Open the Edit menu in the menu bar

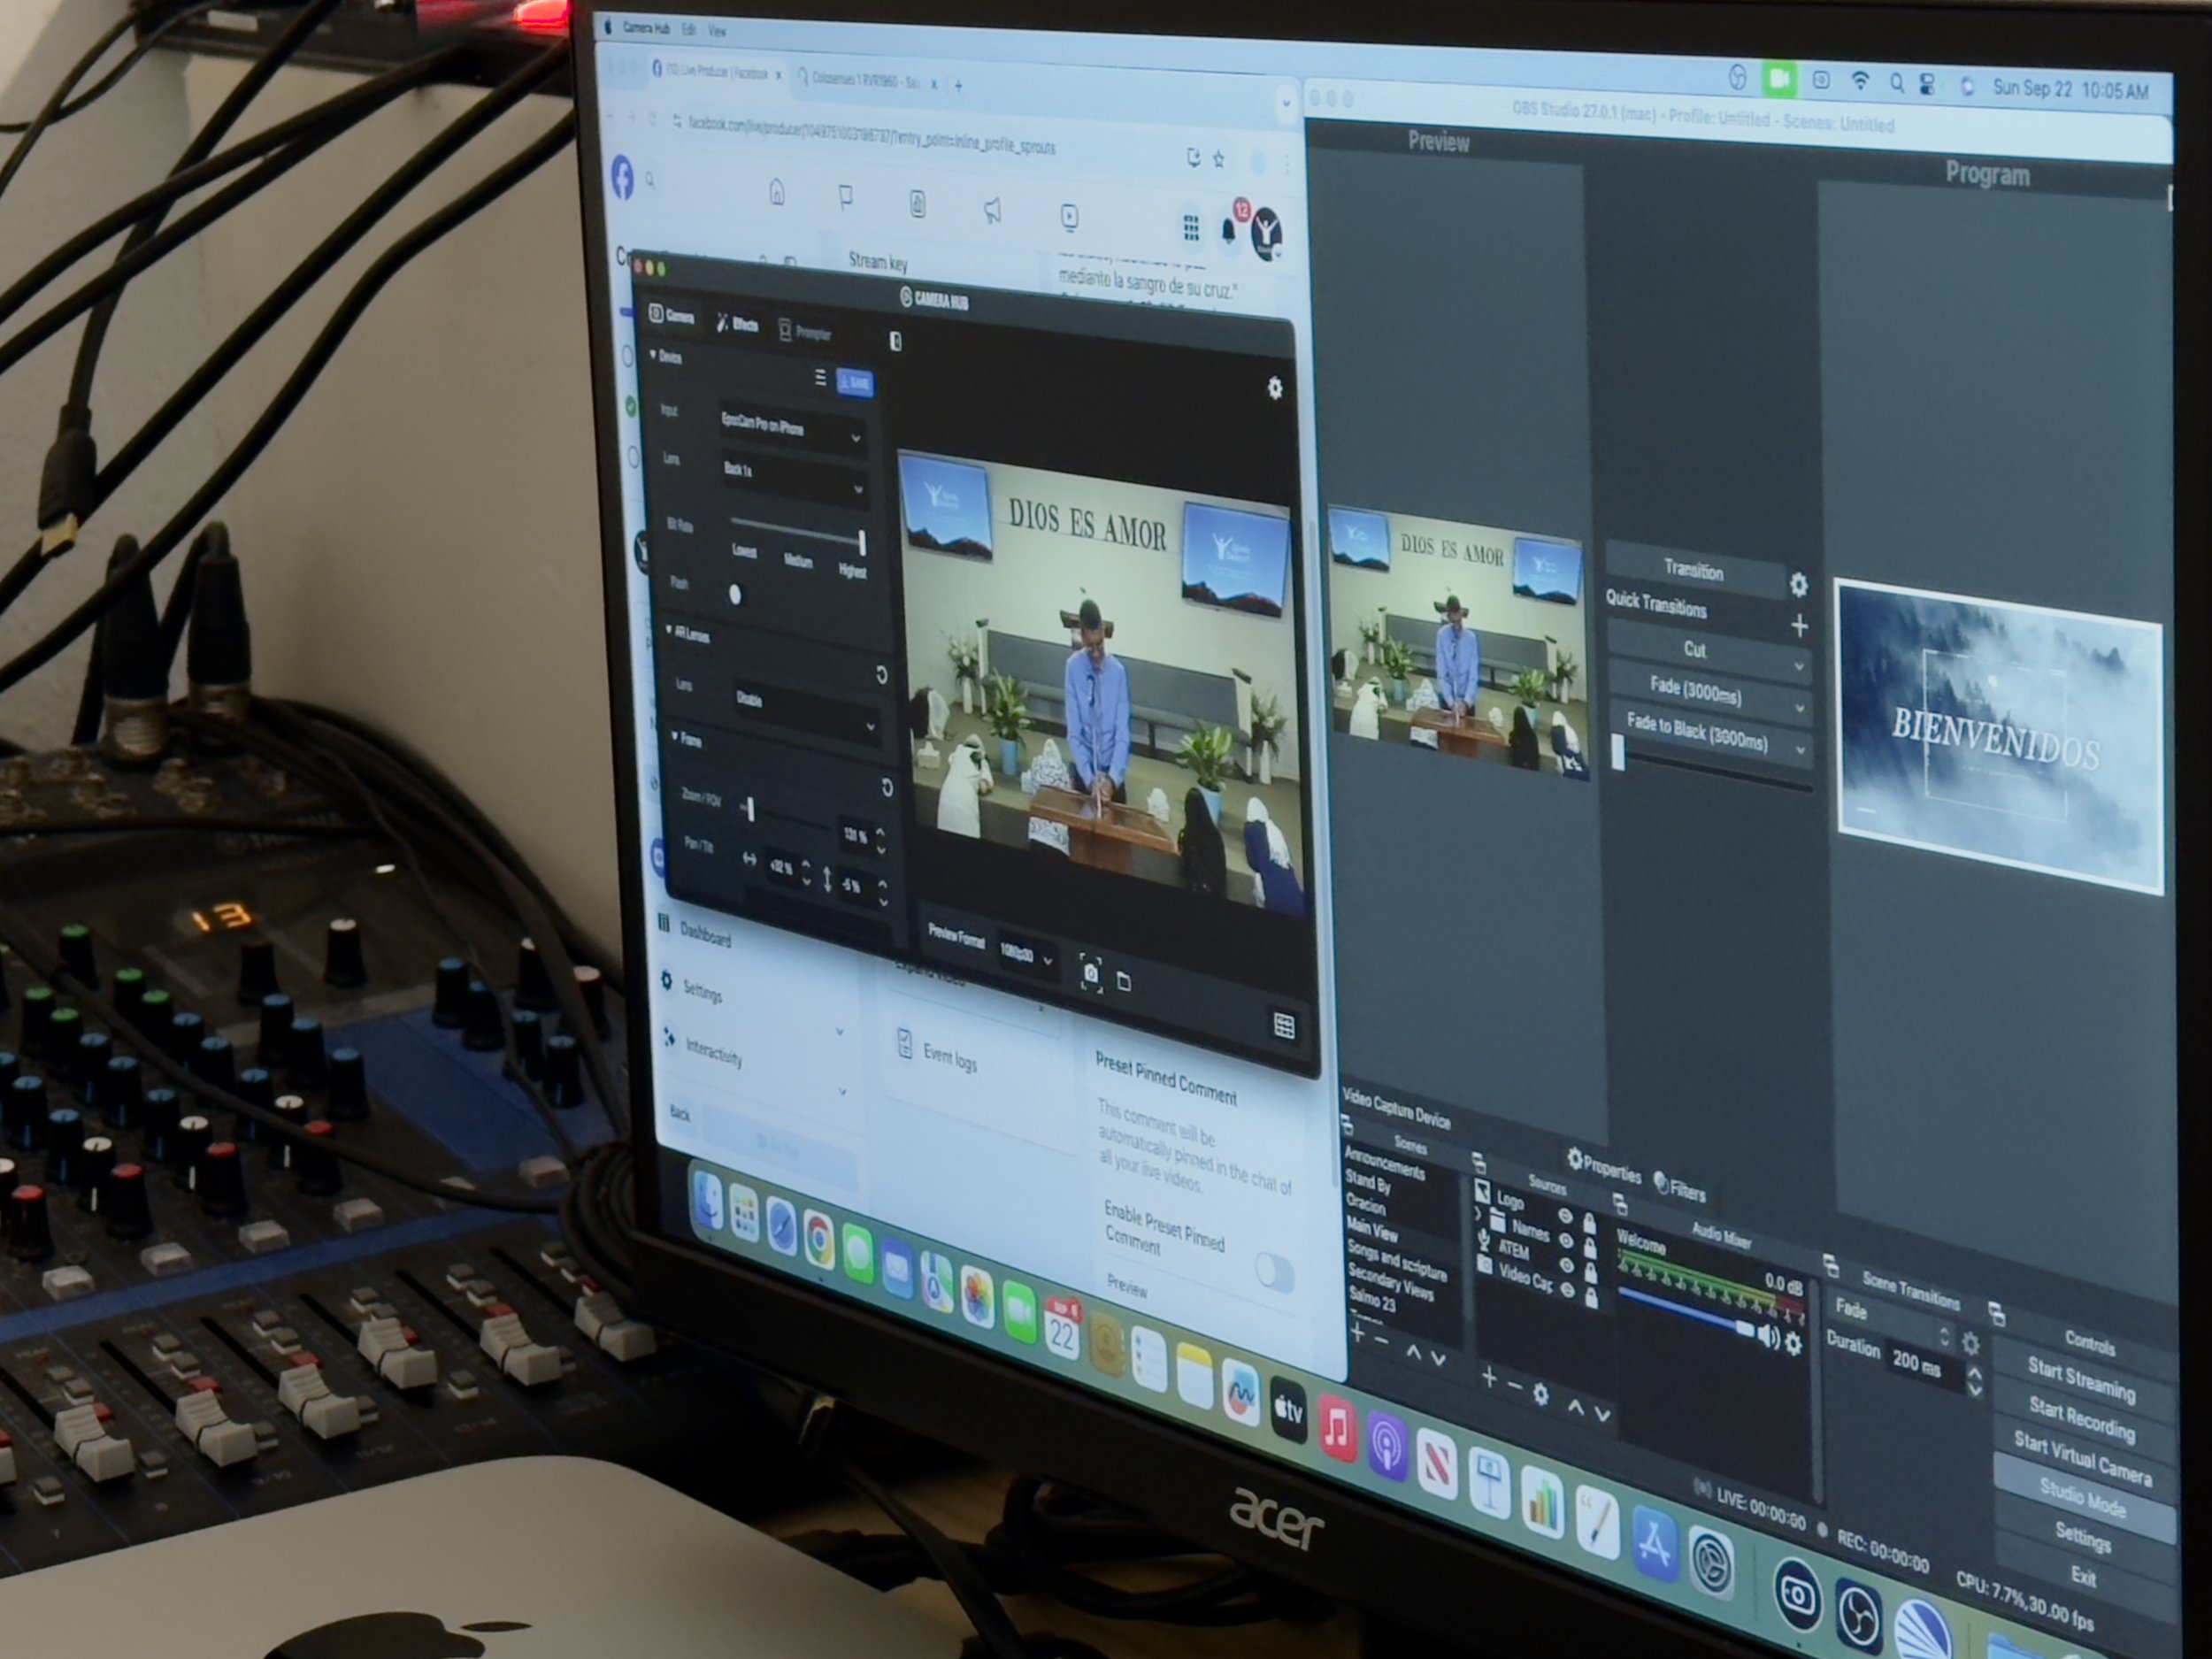[x=689, y=30]
